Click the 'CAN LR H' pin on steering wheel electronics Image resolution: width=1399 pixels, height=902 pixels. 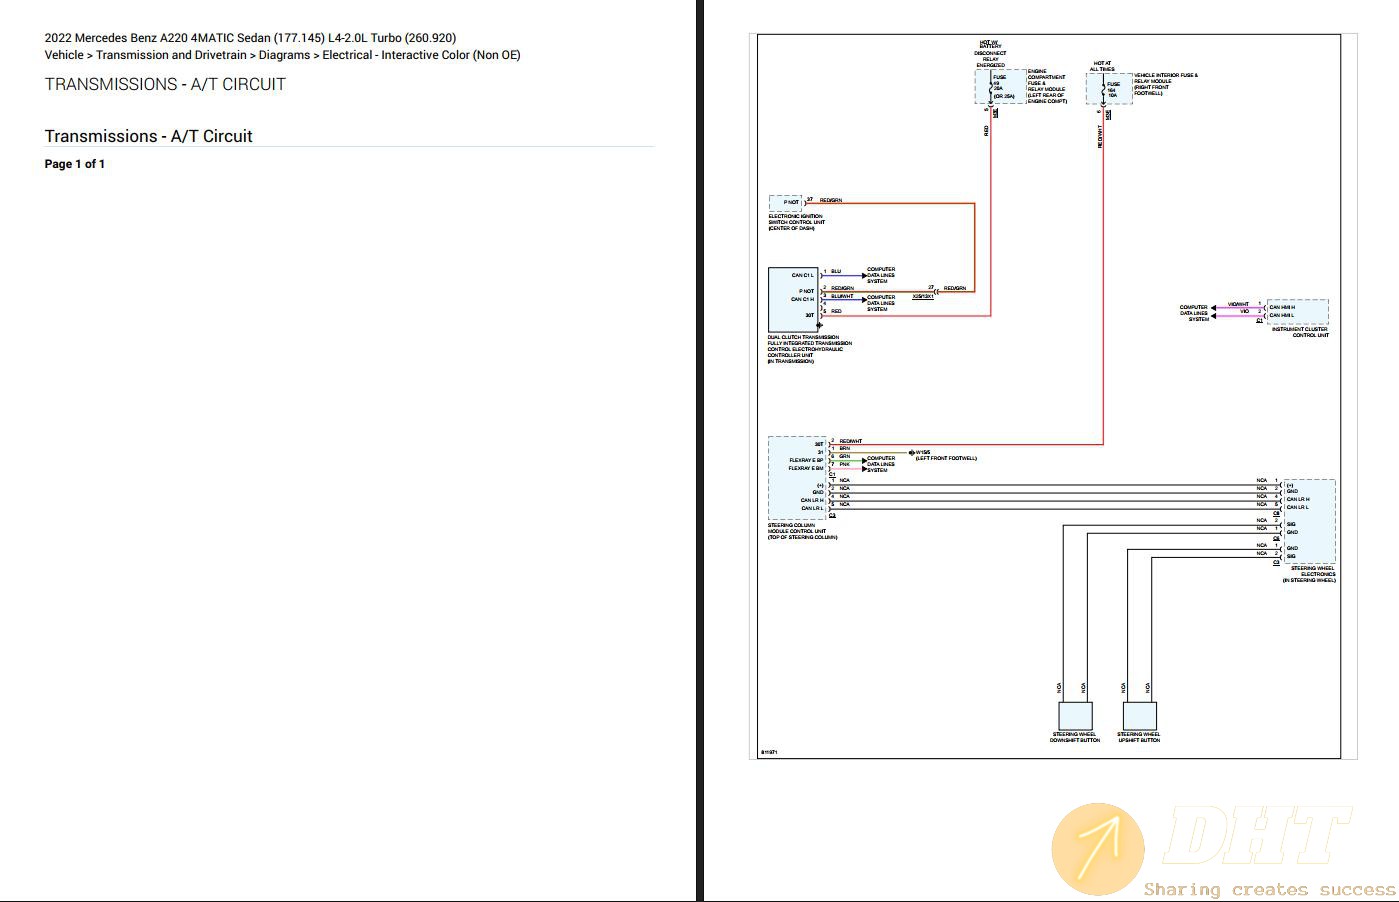coord(1298,499)
